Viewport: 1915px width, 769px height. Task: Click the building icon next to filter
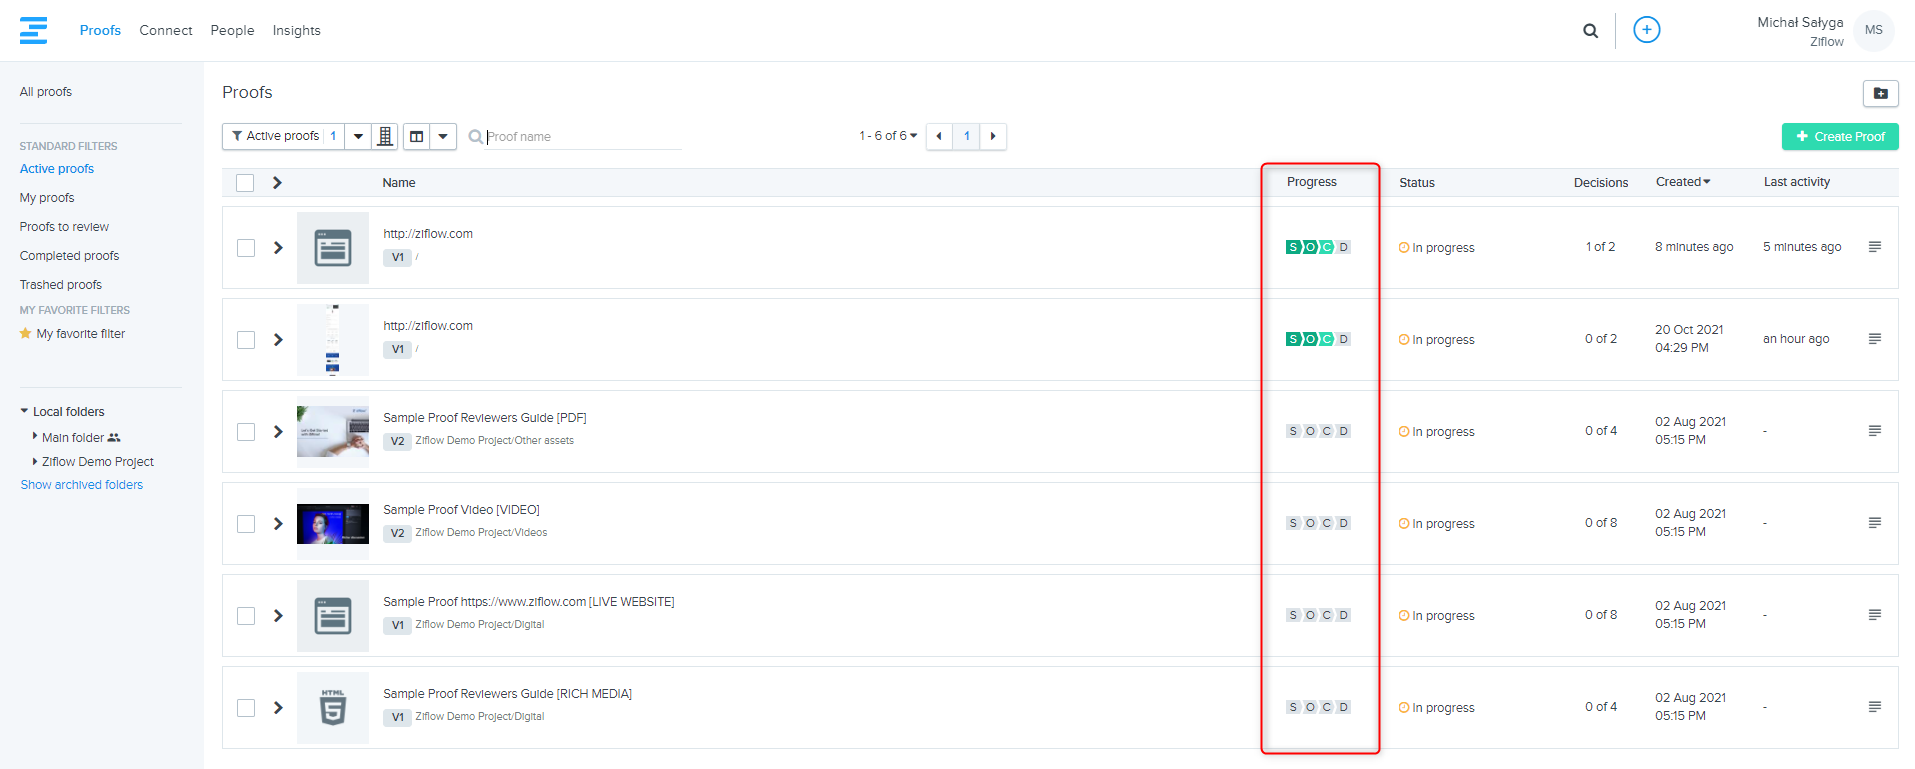click(385, 136)
